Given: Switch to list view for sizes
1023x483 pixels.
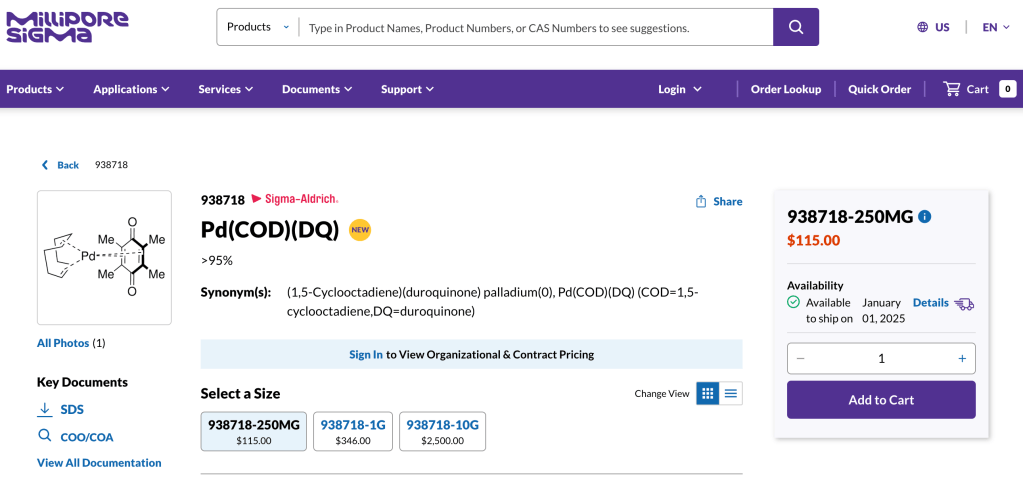Looking at the screenshot, I should point(731,393).
